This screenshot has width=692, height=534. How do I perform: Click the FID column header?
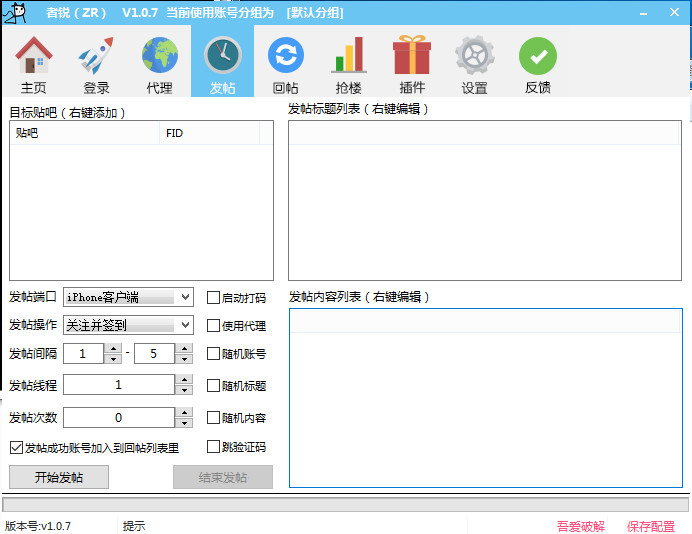[210, 133]
